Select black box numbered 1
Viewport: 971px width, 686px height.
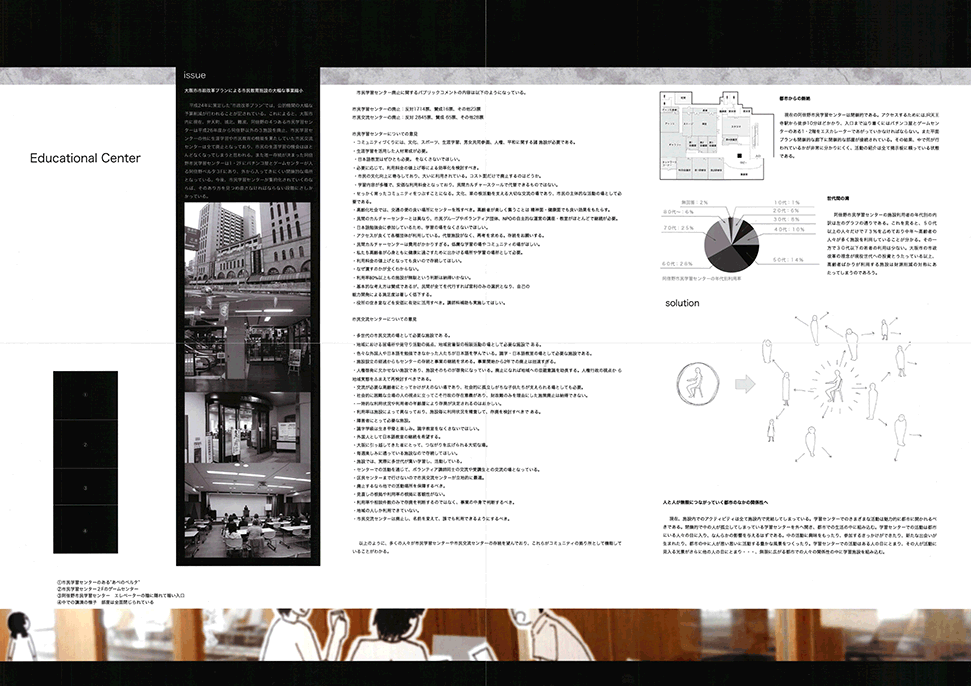click(85, 394)
